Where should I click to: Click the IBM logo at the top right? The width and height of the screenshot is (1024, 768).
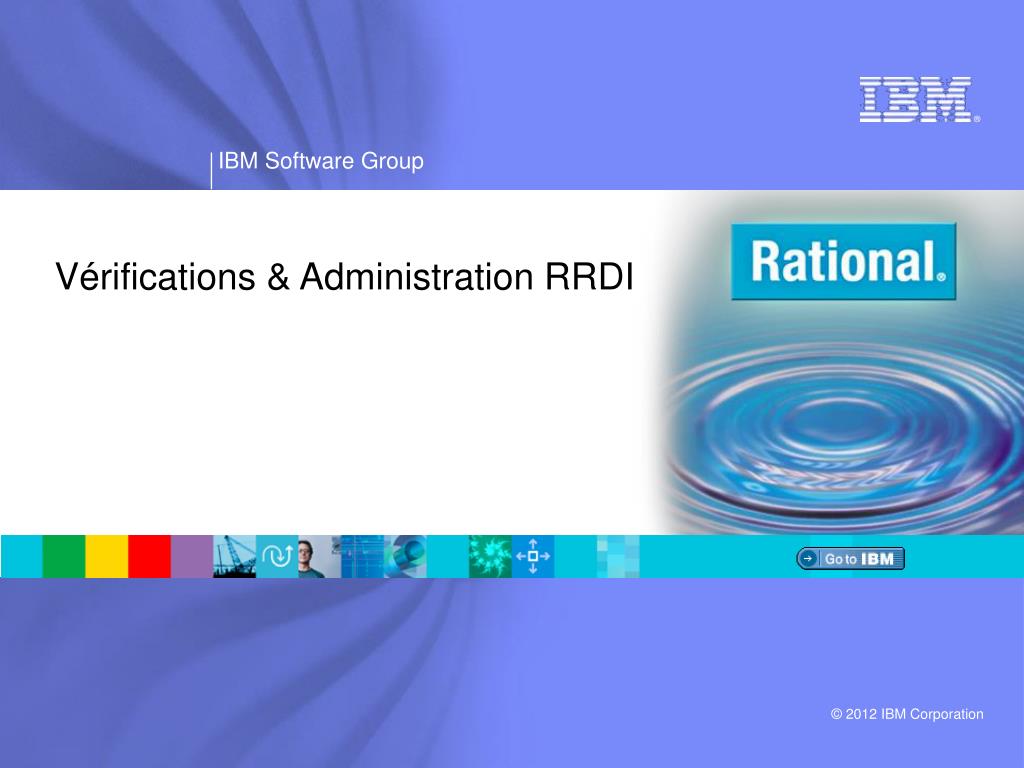pos(918,99)
